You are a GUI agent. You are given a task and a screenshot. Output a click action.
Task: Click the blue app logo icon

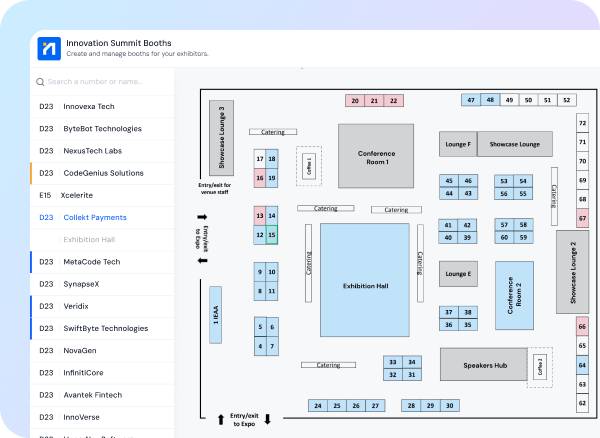(x=49, y=49)
